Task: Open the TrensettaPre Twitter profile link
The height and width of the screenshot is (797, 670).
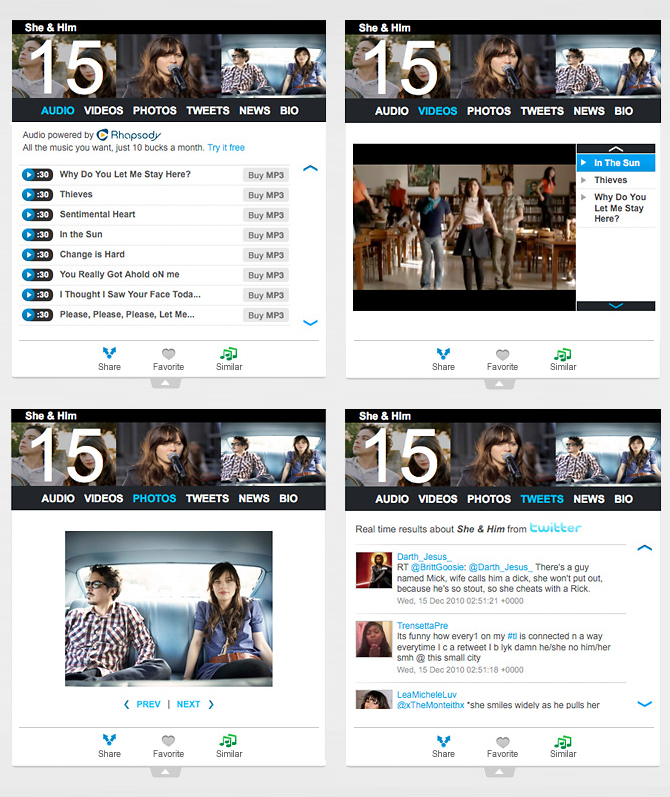Action: click(422, 626)
